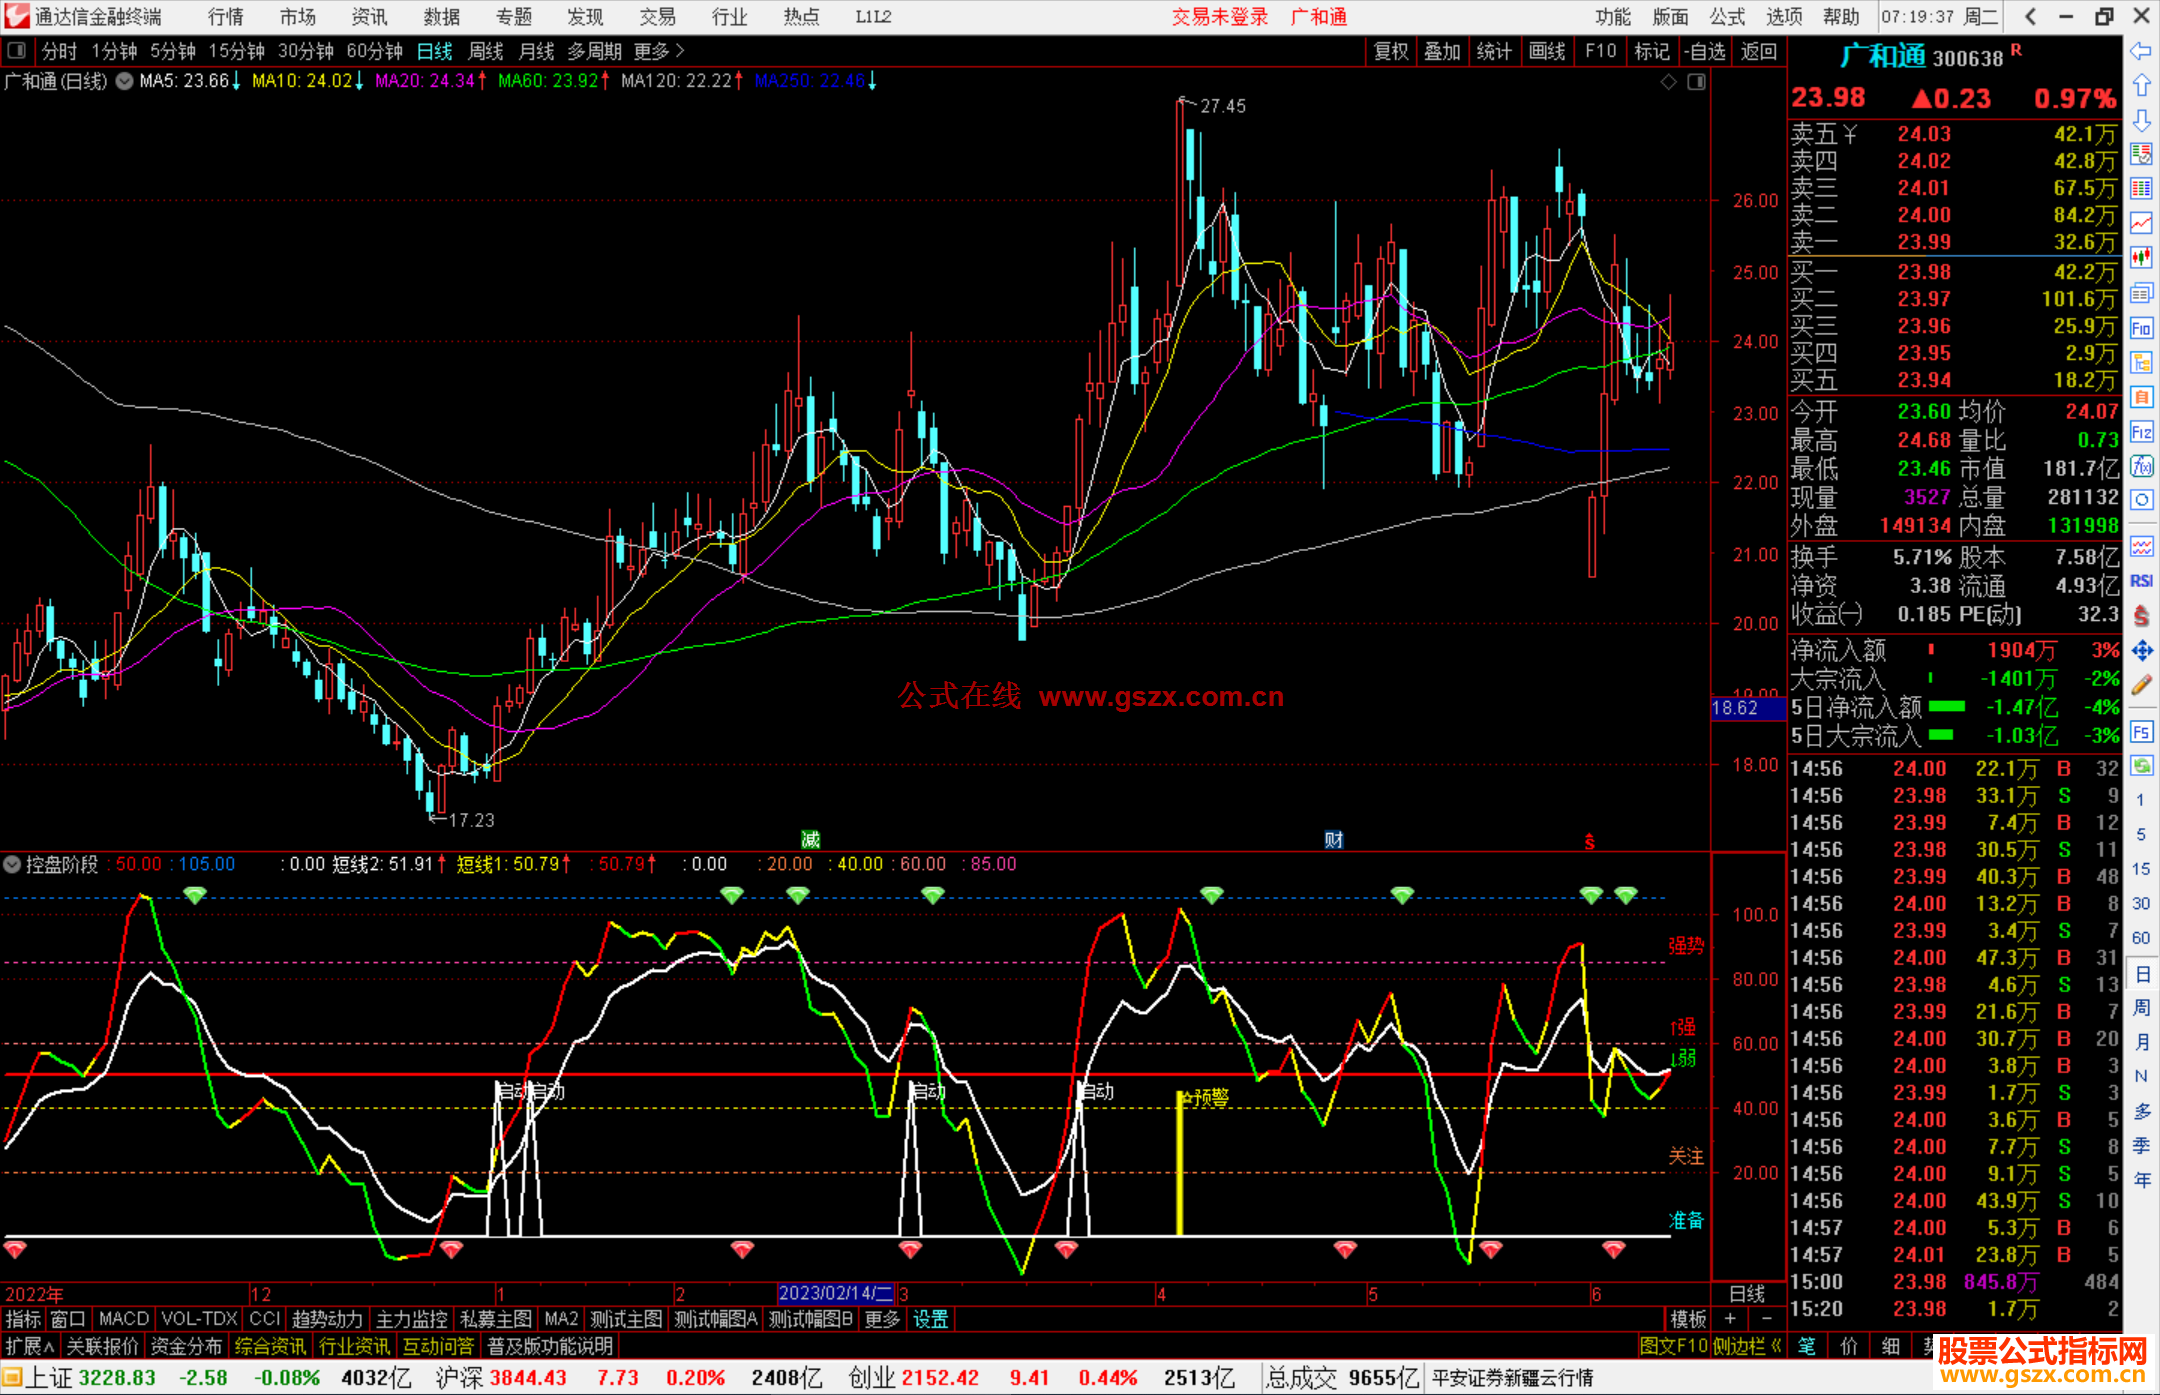Image resolution: width=2160 pixels, height=1395 pixels.
Task: Click the plus zoom button beside 模板
Action: point(1730,1319)
